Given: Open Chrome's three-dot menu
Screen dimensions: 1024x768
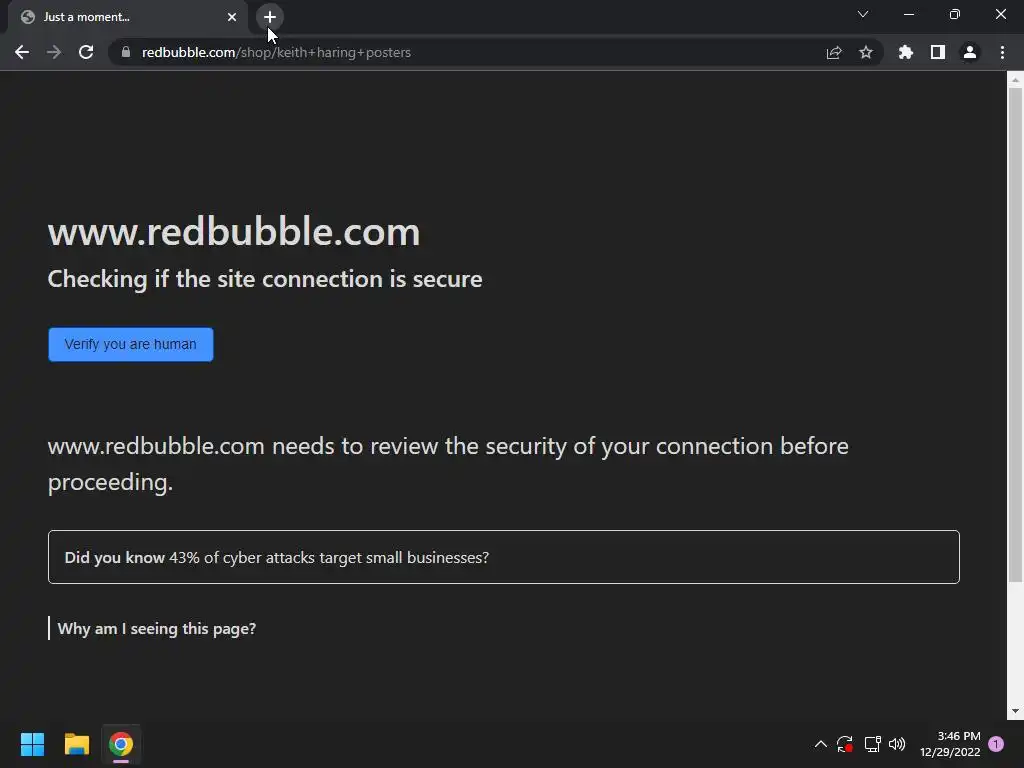Looking at the screenshot, I should [1002, 52].
